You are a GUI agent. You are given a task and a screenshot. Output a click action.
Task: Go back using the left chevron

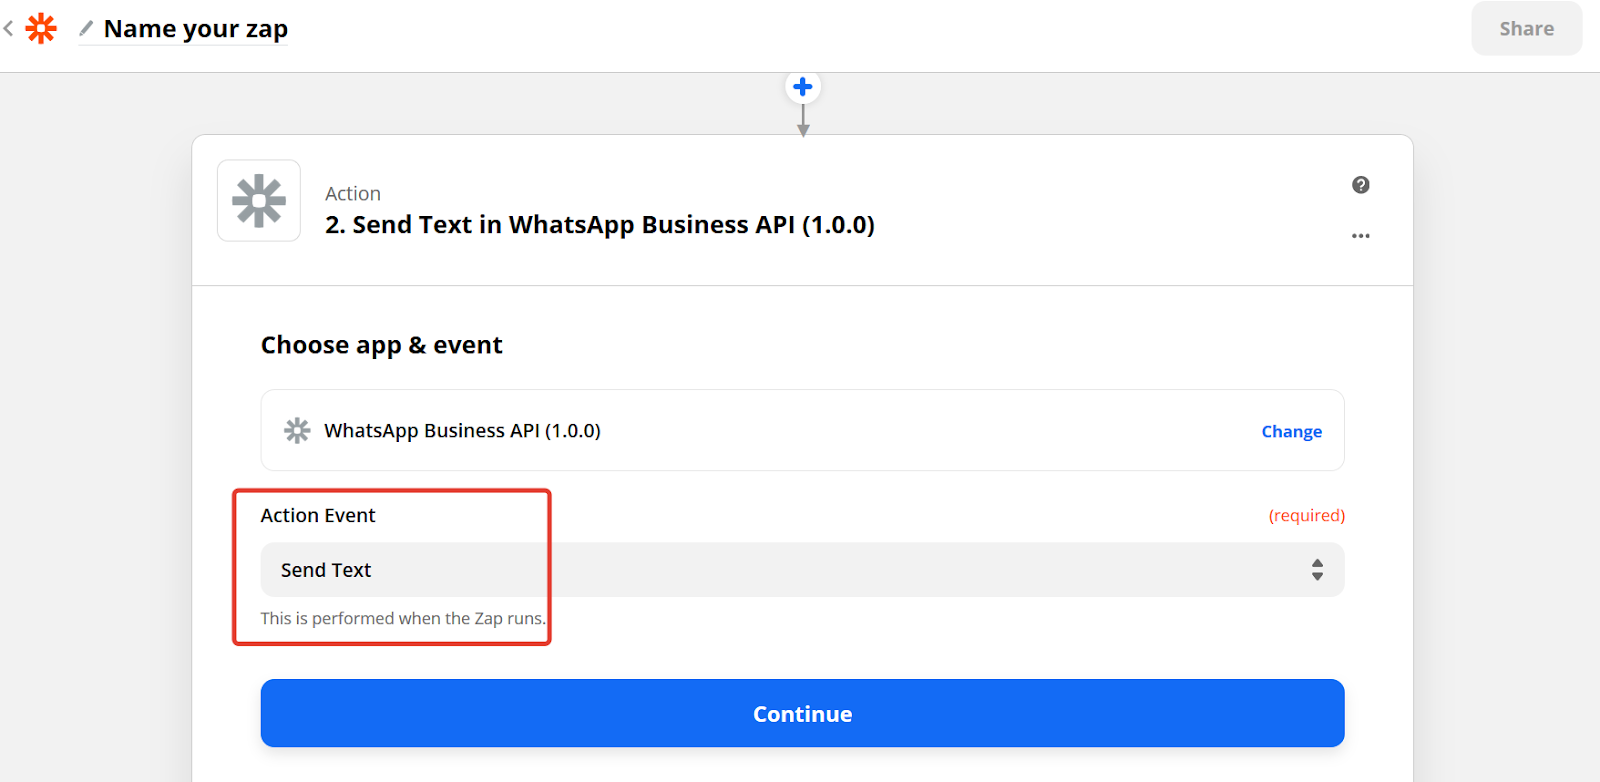point(9,29)
